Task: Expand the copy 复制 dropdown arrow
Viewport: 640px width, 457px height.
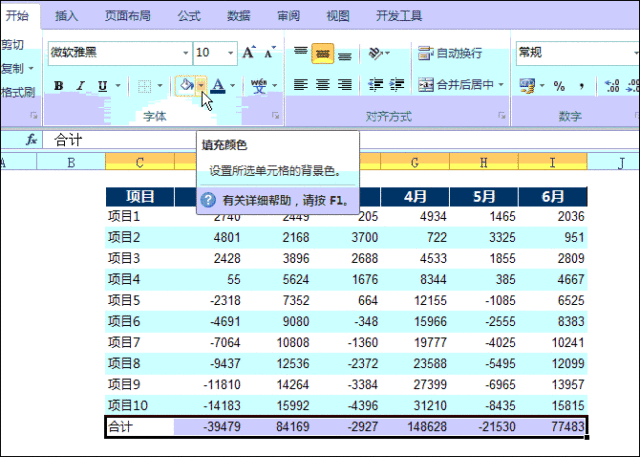Action: 31,68
